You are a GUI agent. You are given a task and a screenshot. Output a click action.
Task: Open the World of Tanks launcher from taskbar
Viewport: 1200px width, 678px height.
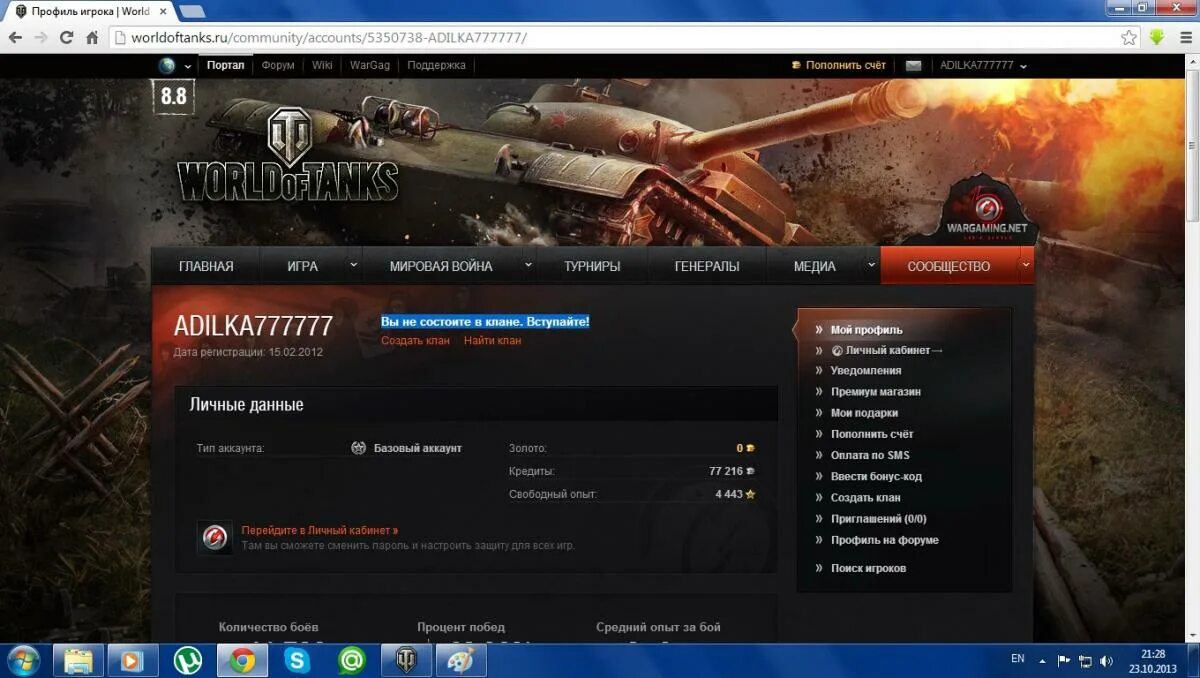click(x=406, y=661)
